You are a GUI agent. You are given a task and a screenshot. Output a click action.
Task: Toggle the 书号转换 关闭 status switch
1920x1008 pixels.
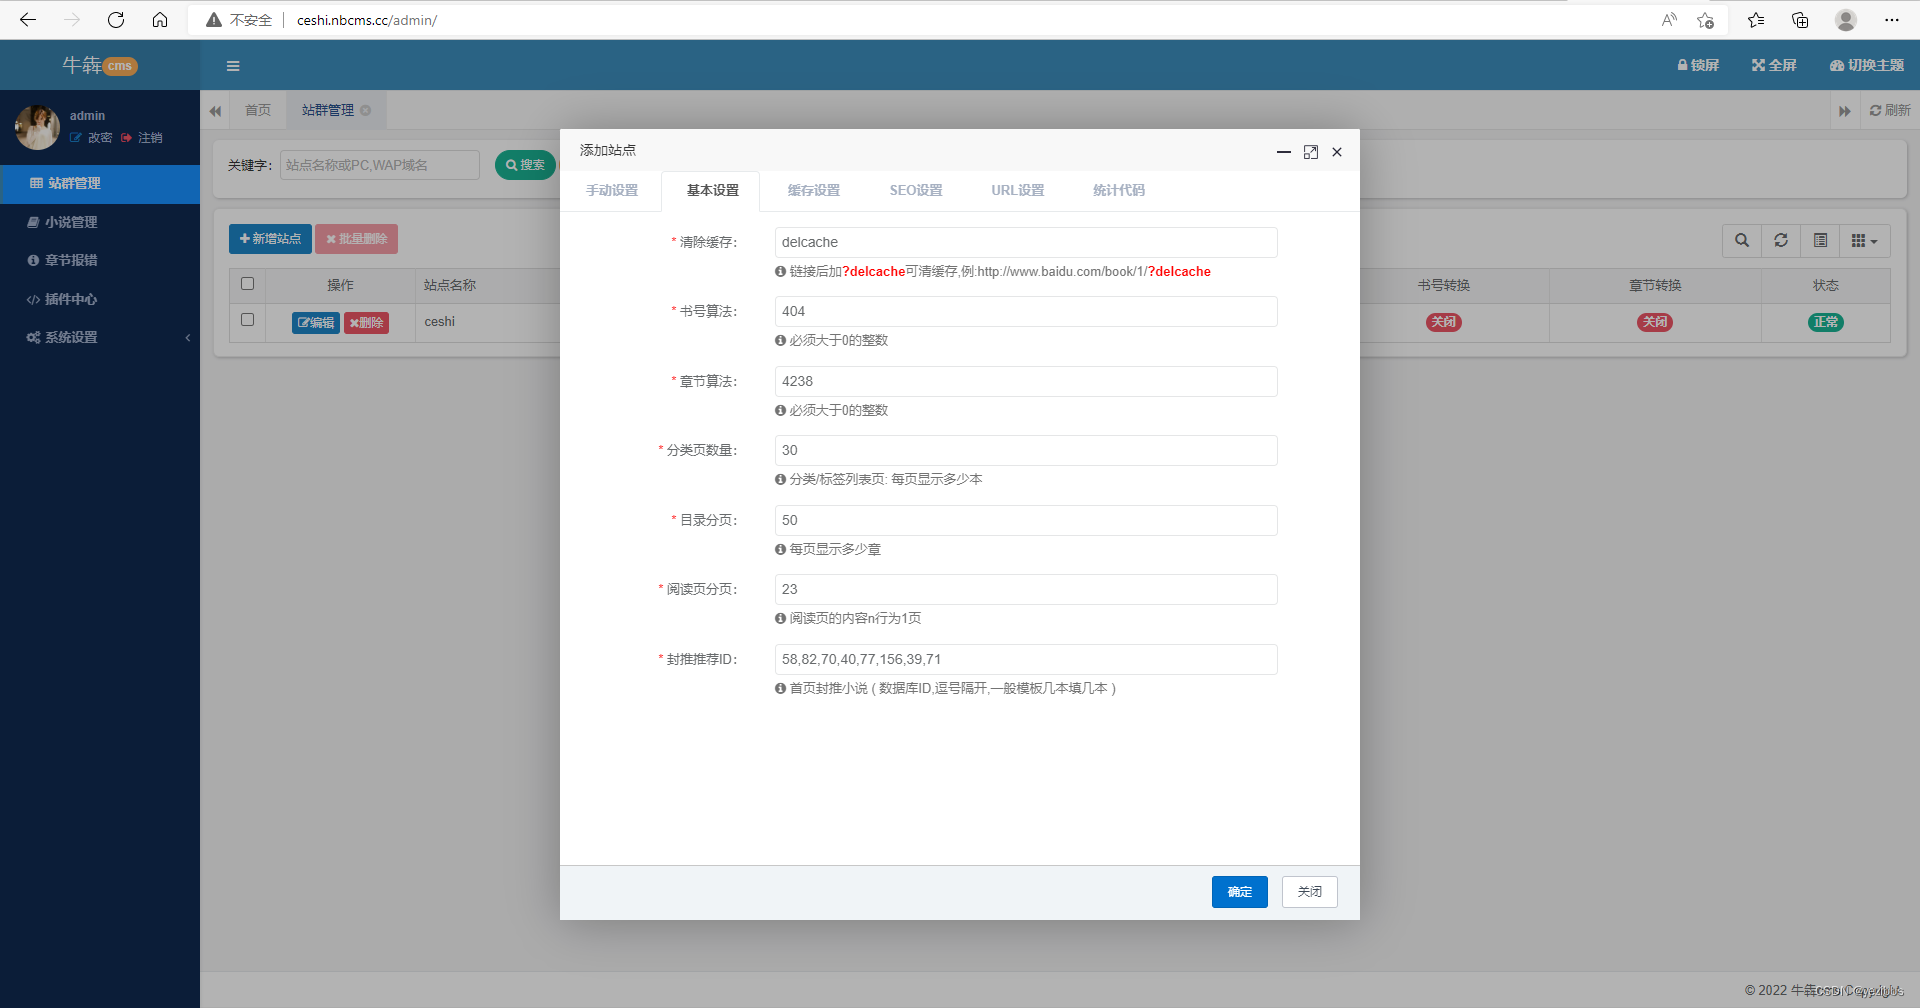click(x=1443, y=322)
